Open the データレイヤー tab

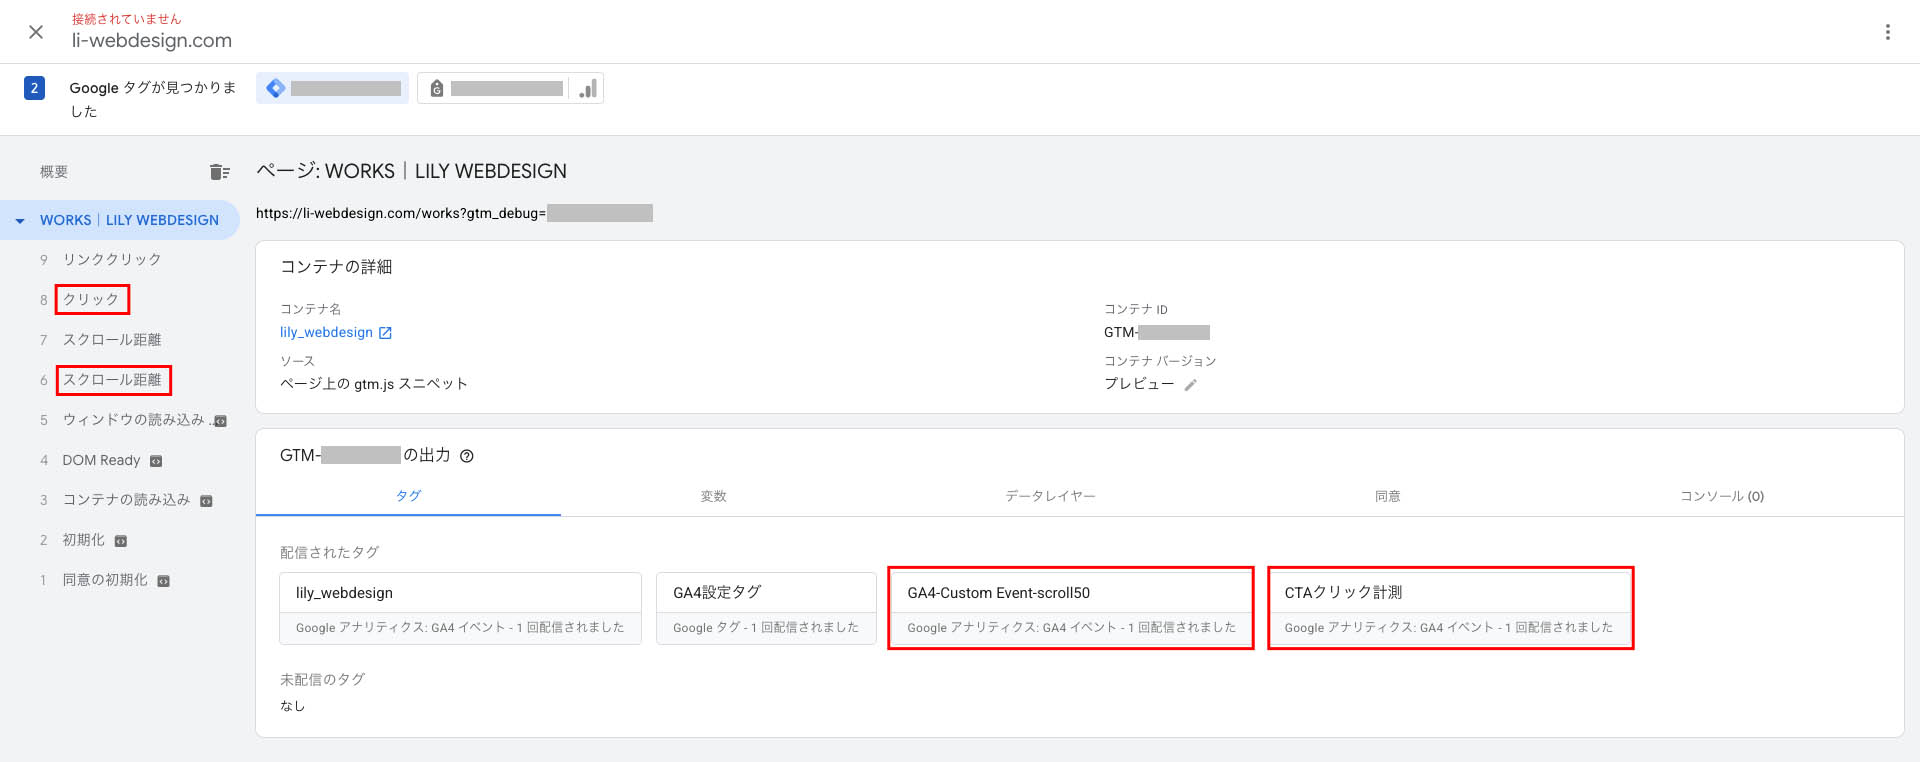click(1050, 496)
